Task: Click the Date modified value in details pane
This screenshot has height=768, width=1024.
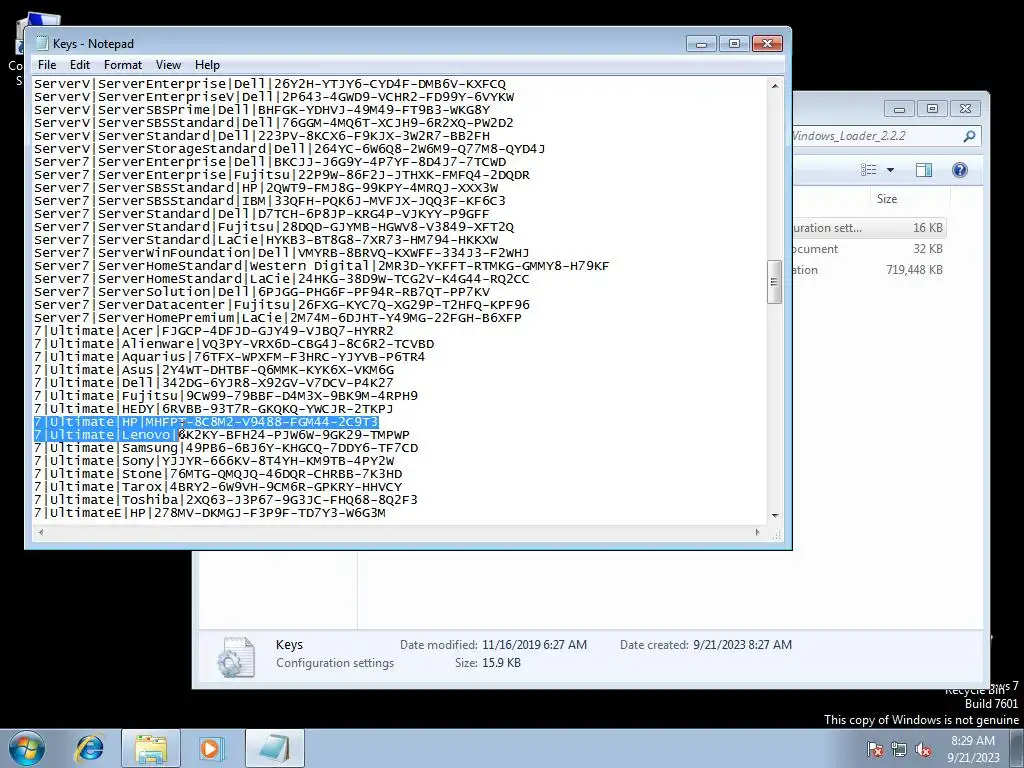Action: (534, 645)
